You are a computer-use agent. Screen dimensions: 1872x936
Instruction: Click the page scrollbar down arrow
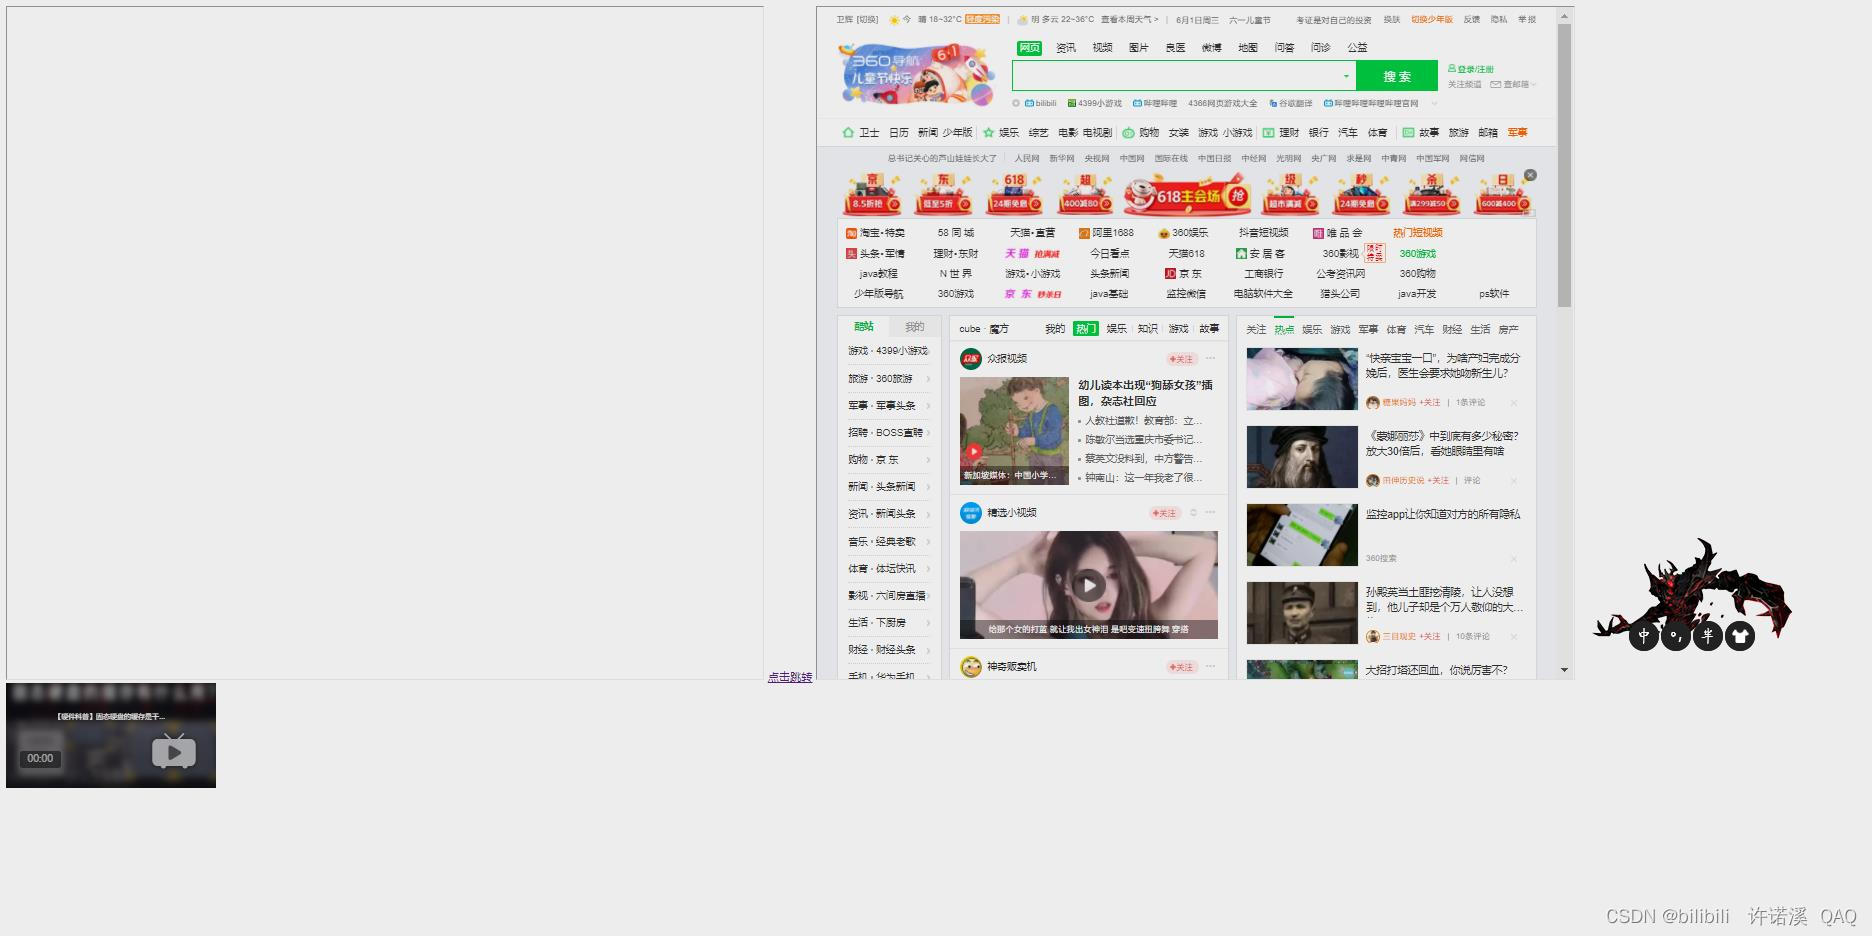pos(1565,671)
